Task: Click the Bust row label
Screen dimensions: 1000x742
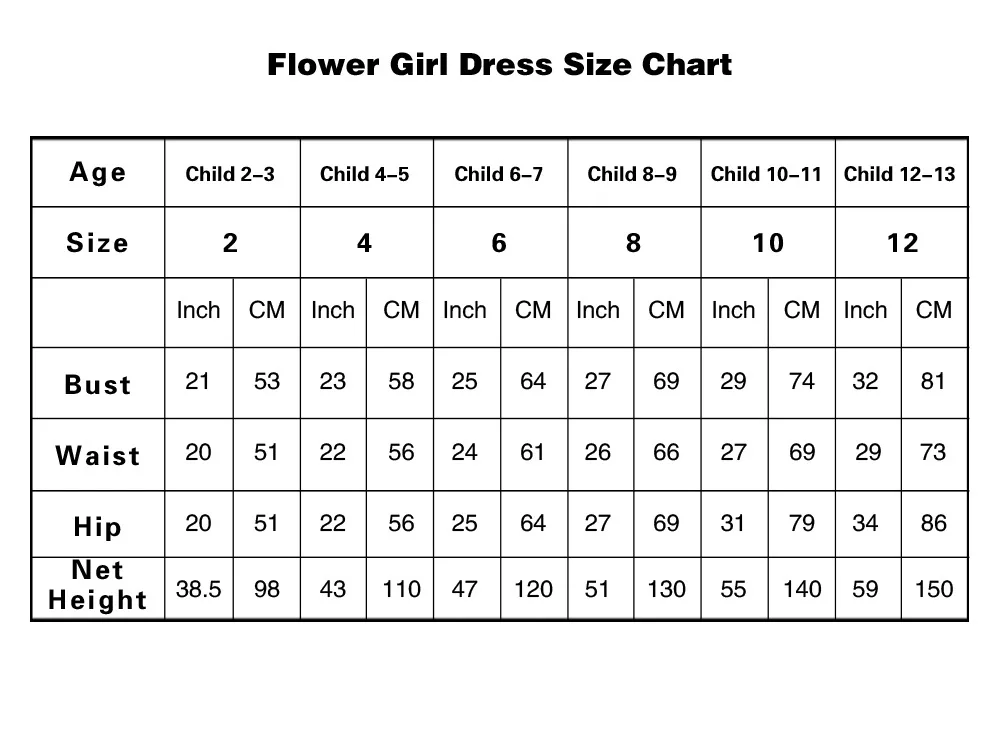Action: 98,385
